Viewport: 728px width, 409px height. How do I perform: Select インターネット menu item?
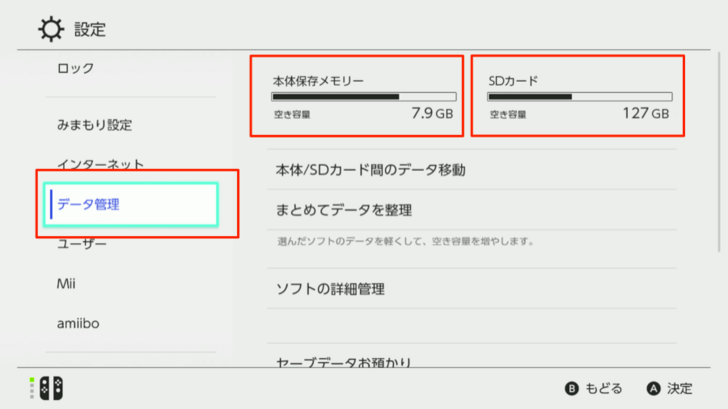(x=100, y=164)
